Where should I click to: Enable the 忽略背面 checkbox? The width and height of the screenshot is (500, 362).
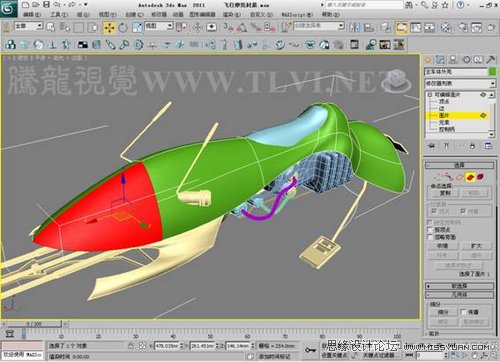click(430, 237)
